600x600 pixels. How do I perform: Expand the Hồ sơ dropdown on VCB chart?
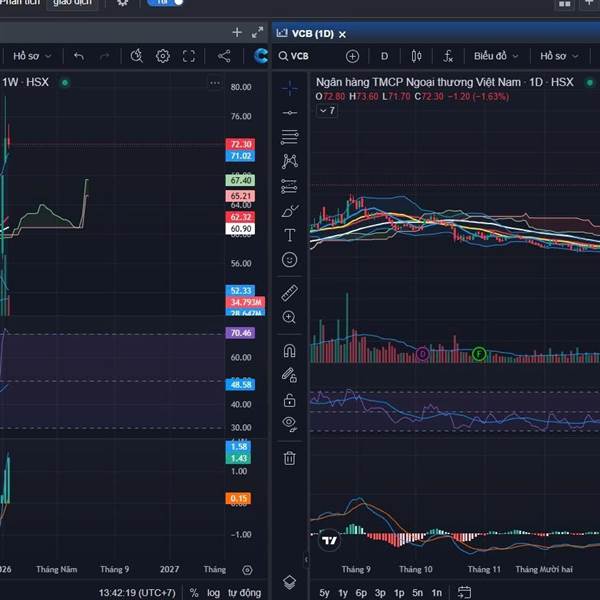(559, 56)
